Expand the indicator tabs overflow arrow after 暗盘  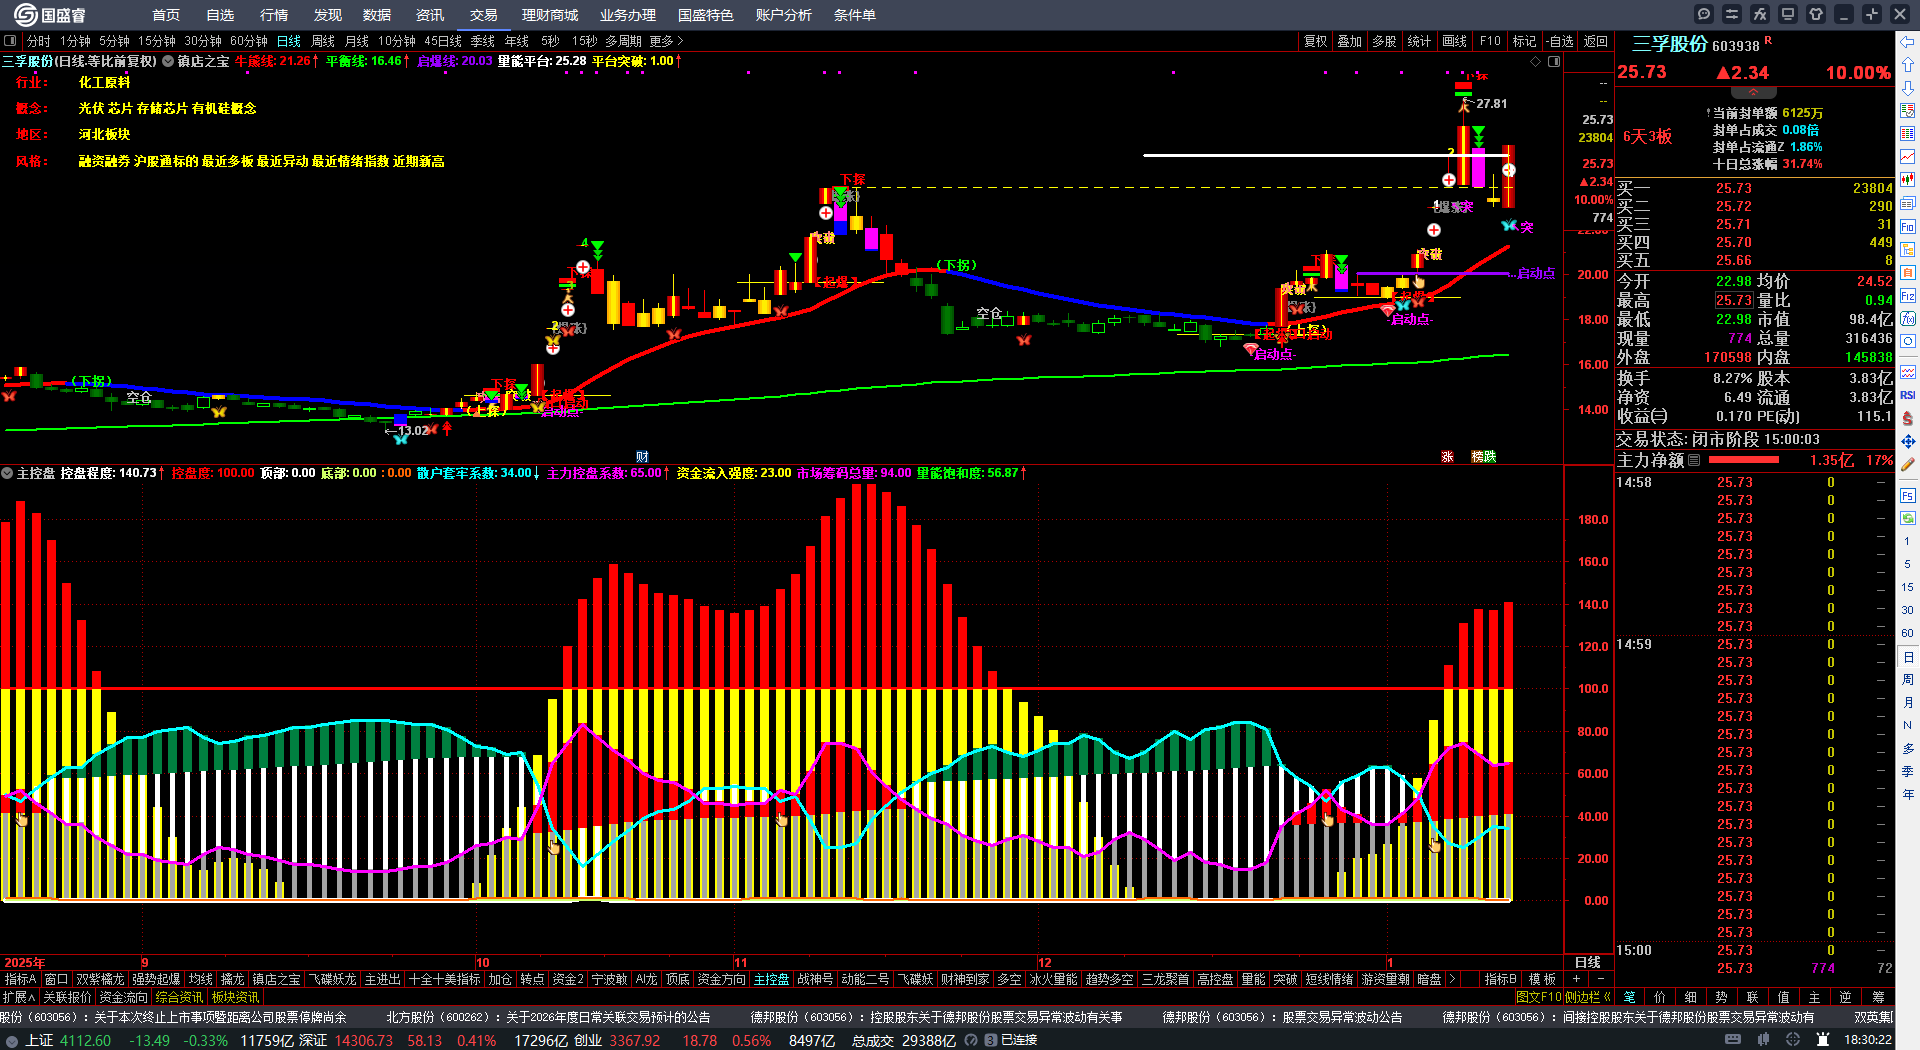1452,979
